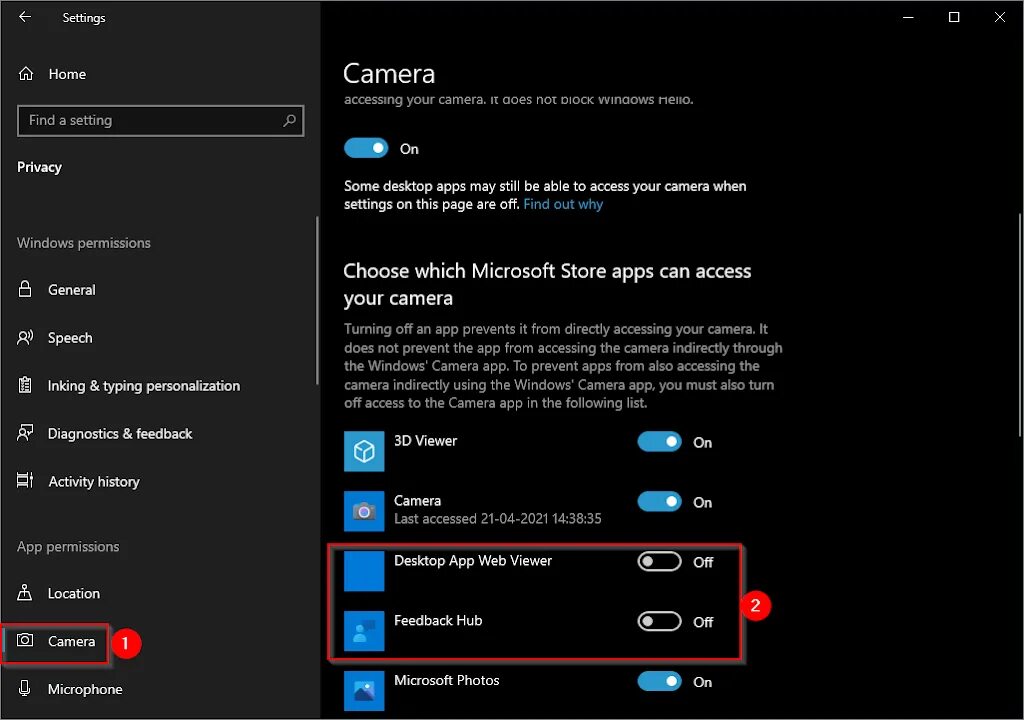The width and height of the screenshot is (1024, 720).
Task: Enable camera access for Feedback Hub
Action: point(660,621)
